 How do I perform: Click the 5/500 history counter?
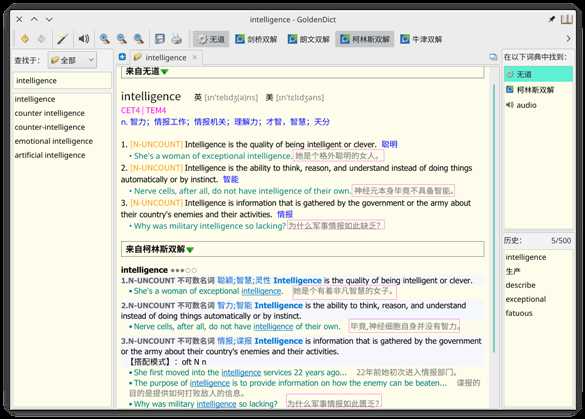pyautogui.click(x=561, y=241)
